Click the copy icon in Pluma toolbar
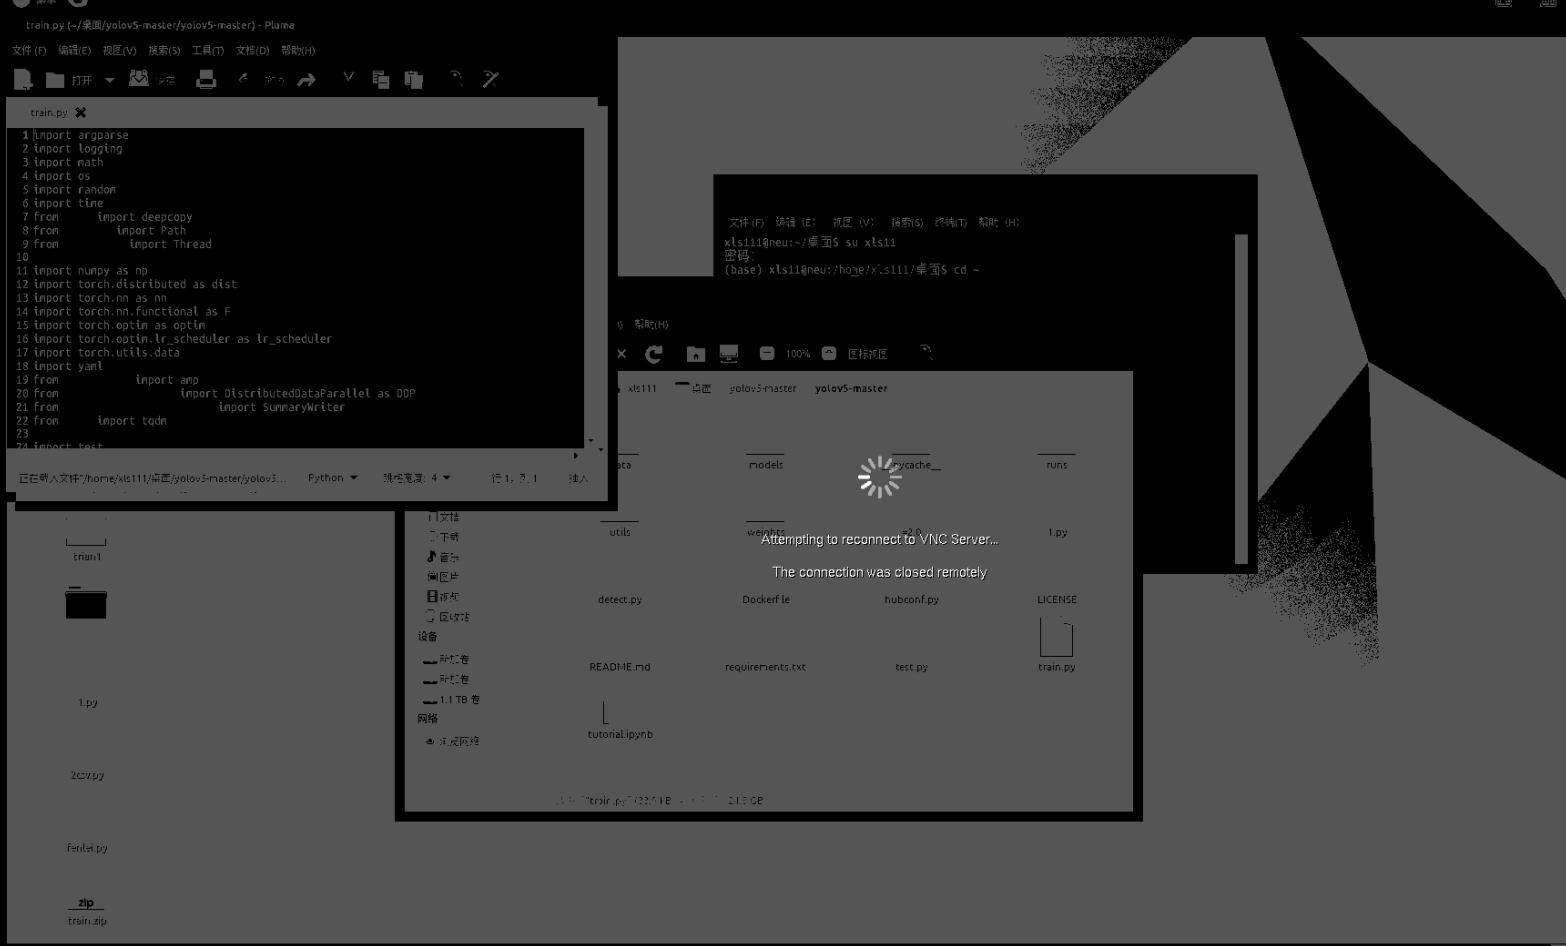This screenshot has height=946, width=1566. pyautogui.click(x=381, y=80)
